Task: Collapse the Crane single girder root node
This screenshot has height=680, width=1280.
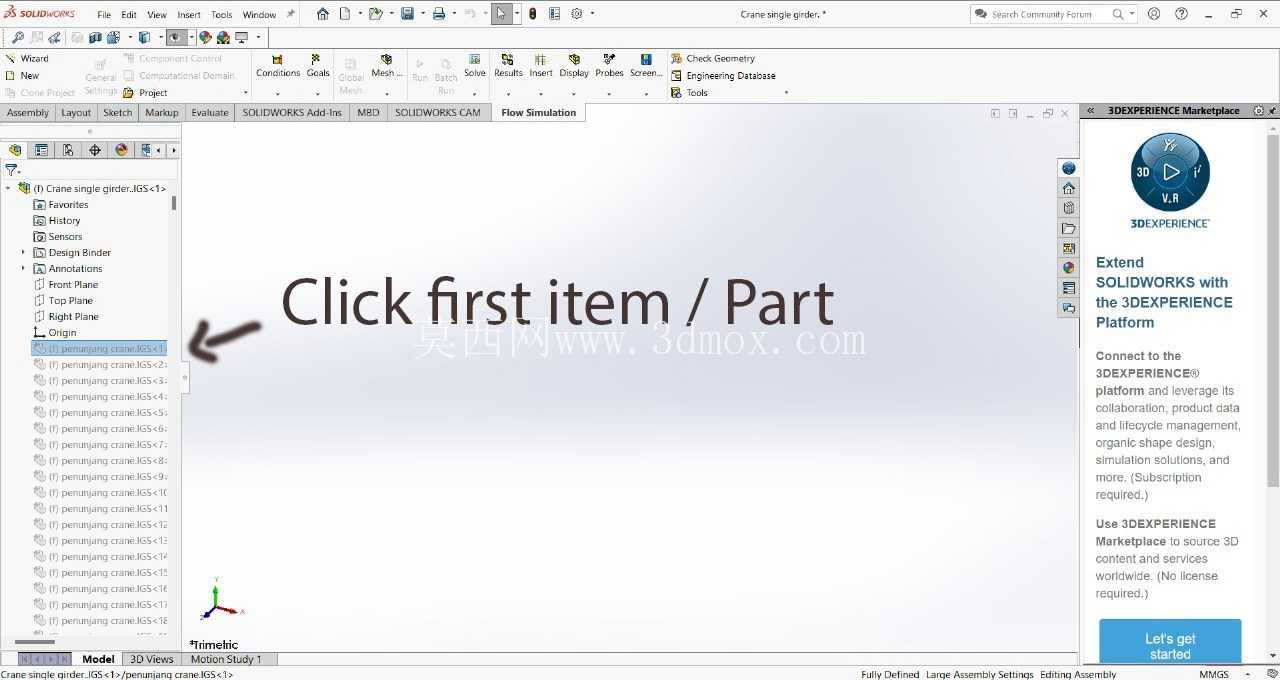Action: coord(8,188)
